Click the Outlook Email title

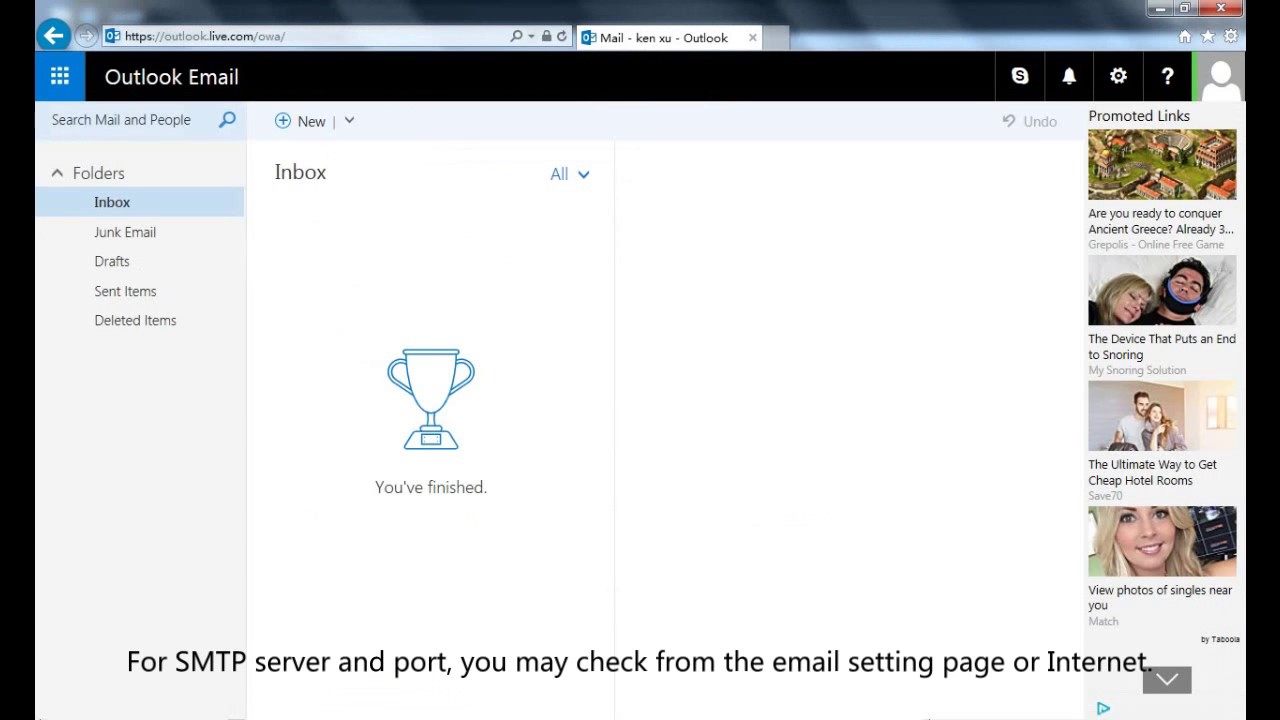pos(171,77)
